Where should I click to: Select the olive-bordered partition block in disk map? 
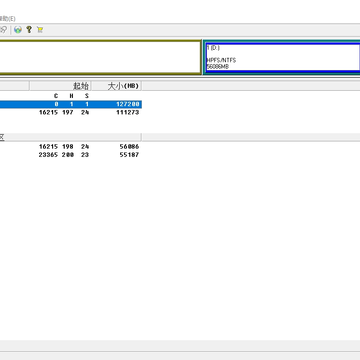point(100,57)
